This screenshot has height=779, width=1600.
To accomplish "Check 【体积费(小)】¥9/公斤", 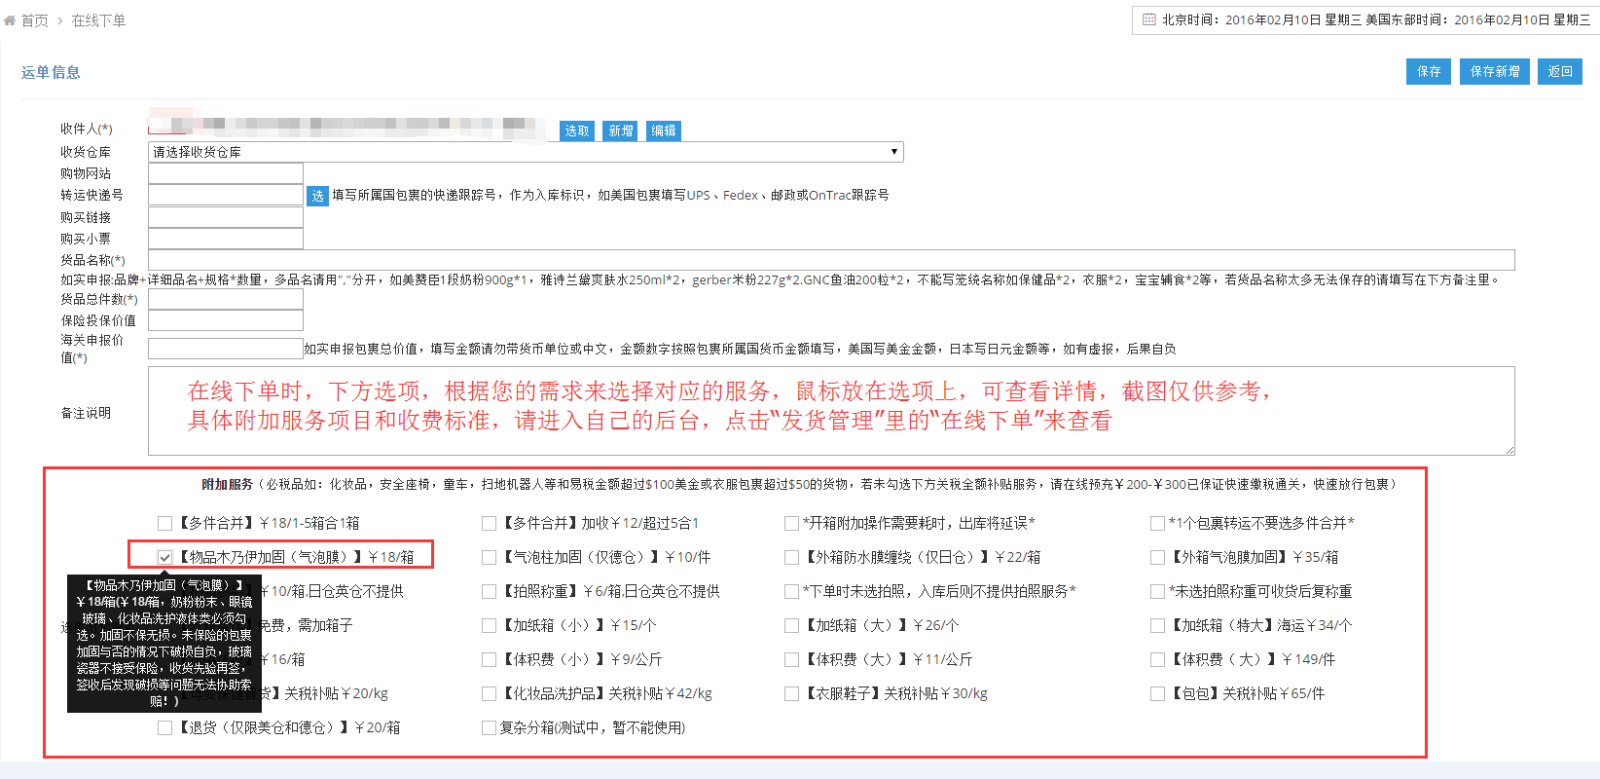I will 489,659.
